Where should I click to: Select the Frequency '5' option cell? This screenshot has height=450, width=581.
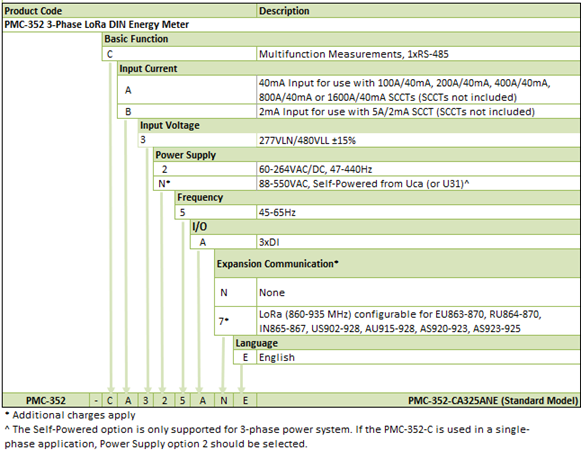point(216,212)
